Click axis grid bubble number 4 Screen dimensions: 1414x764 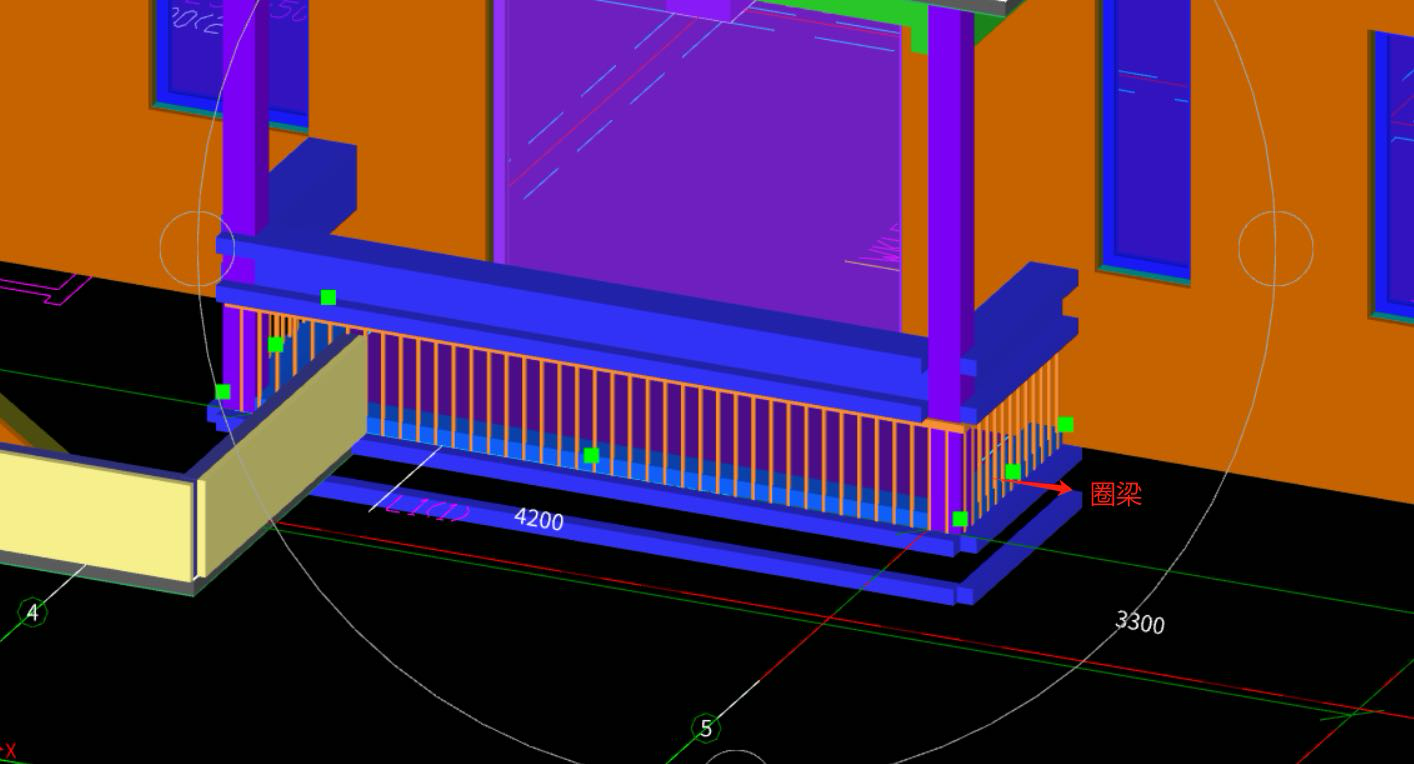click(32, 612)
